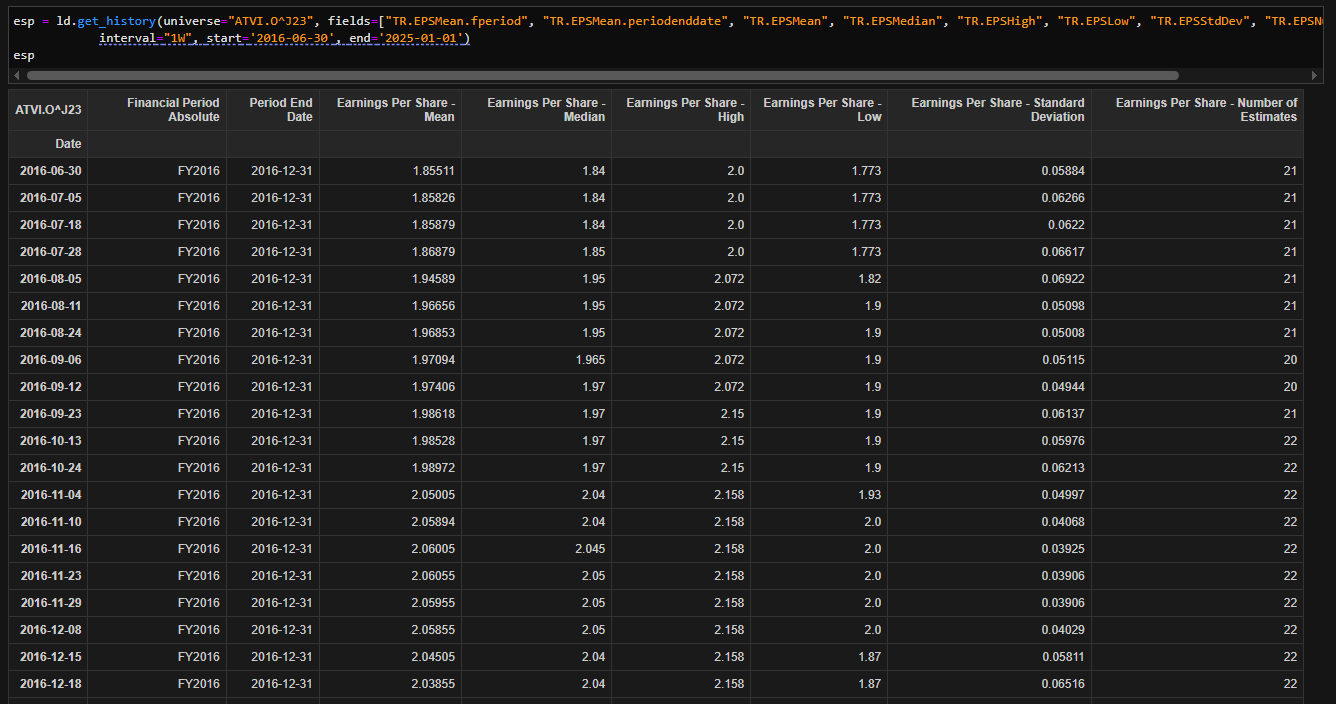Screen dimensions: 1336x704
Task: Click the 'Number of Estimates' column header
Action: (x=1206, y=110)
